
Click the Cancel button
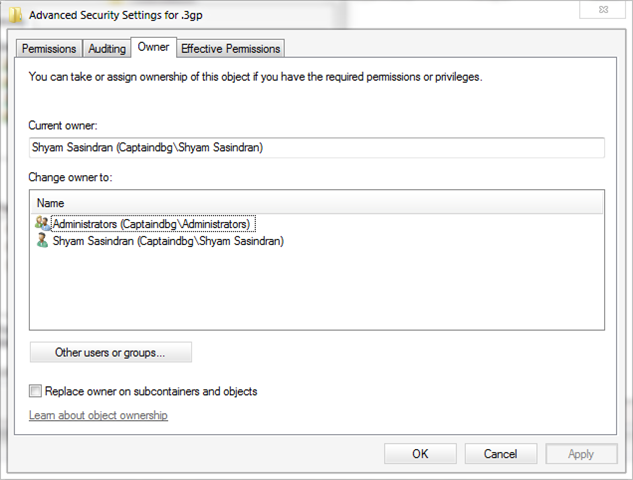click(x=500, y=453)
